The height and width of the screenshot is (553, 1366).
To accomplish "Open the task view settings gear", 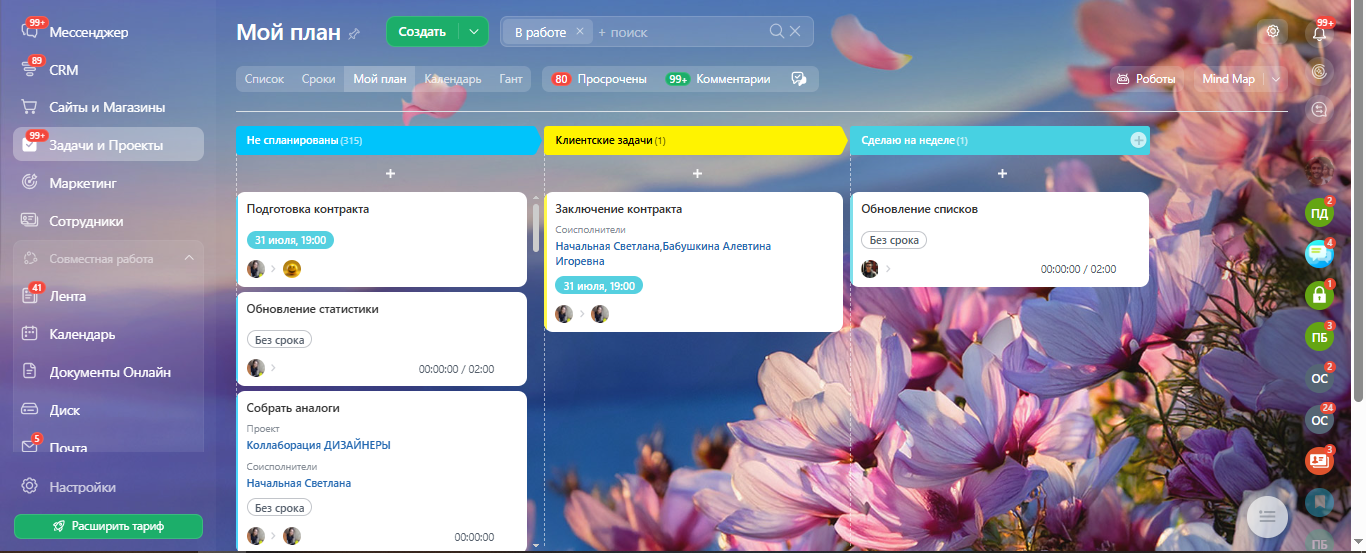I will point(1273,31).
